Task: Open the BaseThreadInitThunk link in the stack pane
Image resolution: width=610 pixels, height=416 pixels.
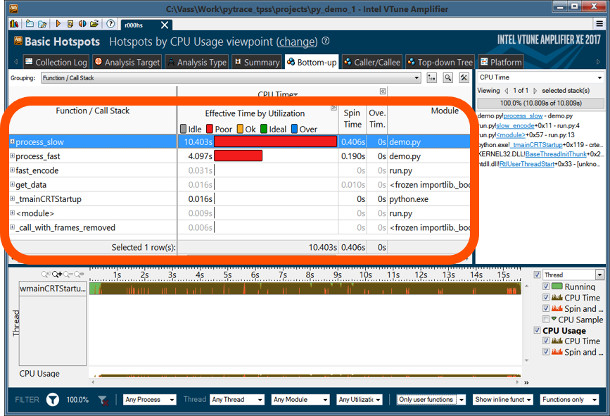Action: pyautogui.click(x=556, y=154)
